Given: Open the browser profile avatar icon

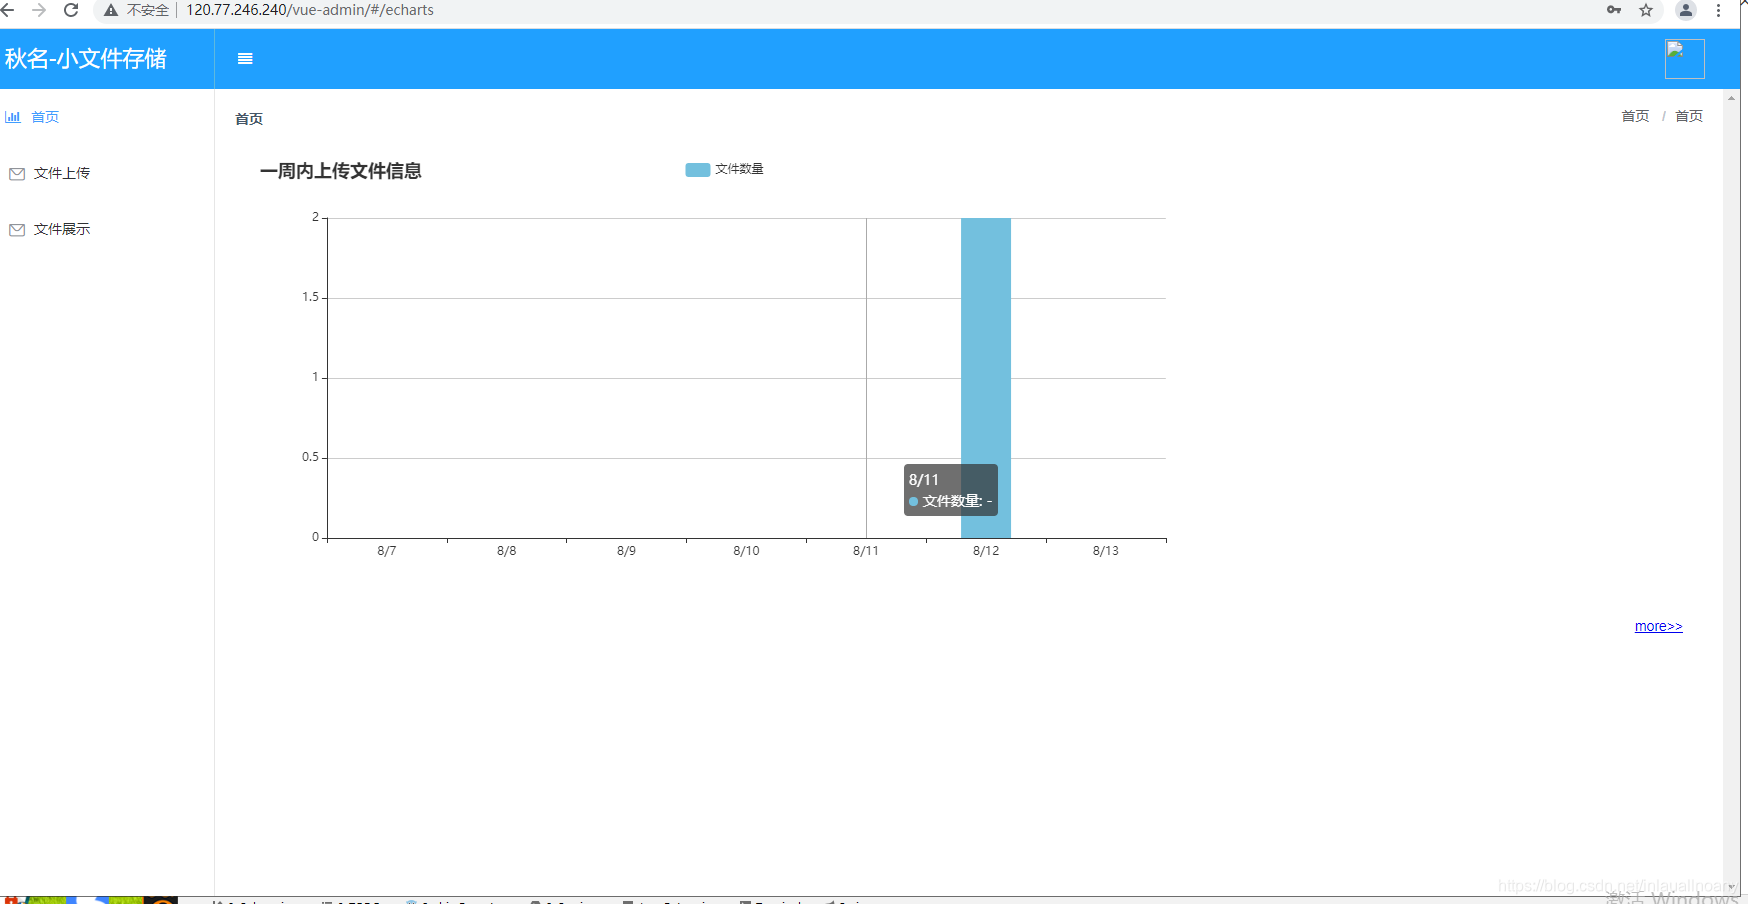Looking at the screenshot, I should click(x=1686, y=10).
